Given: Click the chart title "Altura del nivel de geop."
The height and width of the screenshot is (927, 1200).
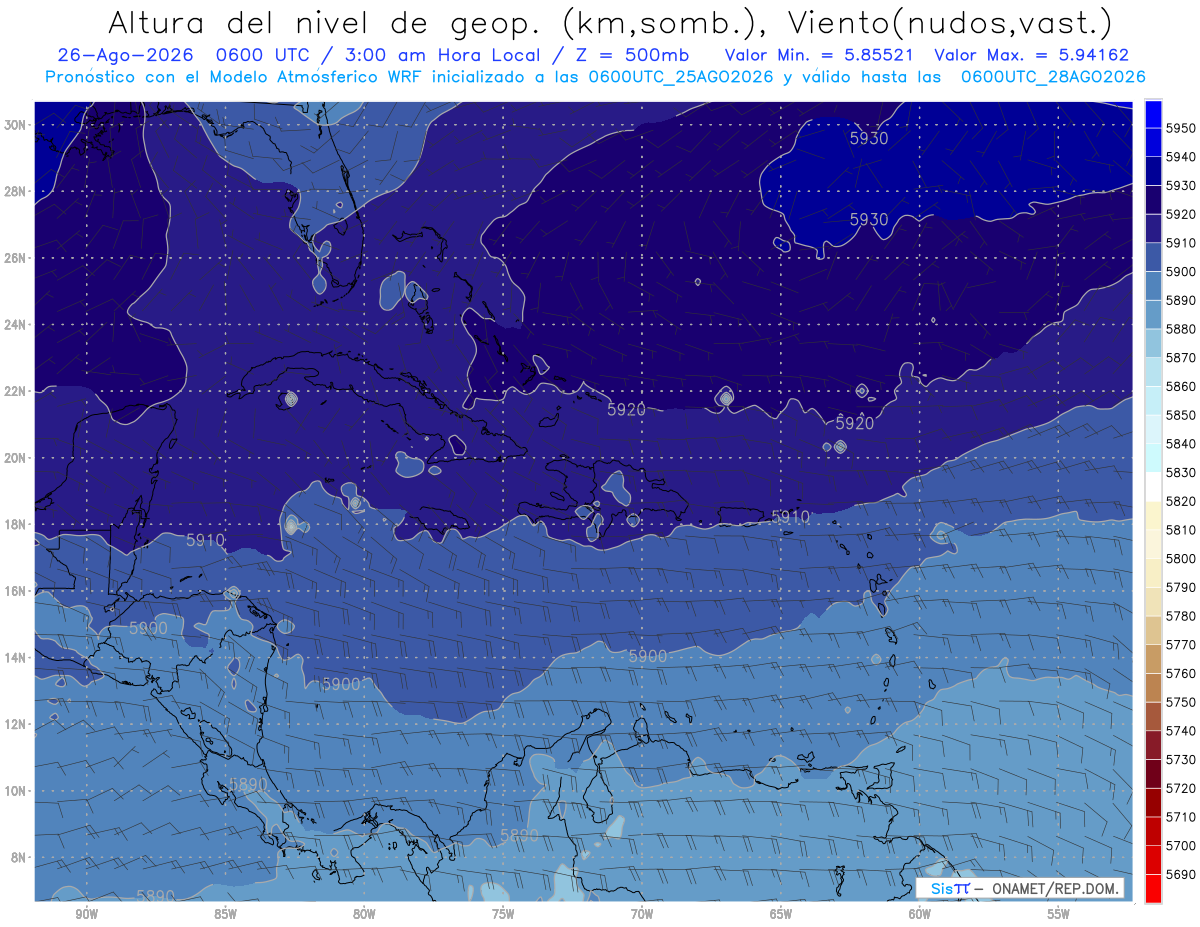Looking at the screenshot, I should (x=323, y=22).
